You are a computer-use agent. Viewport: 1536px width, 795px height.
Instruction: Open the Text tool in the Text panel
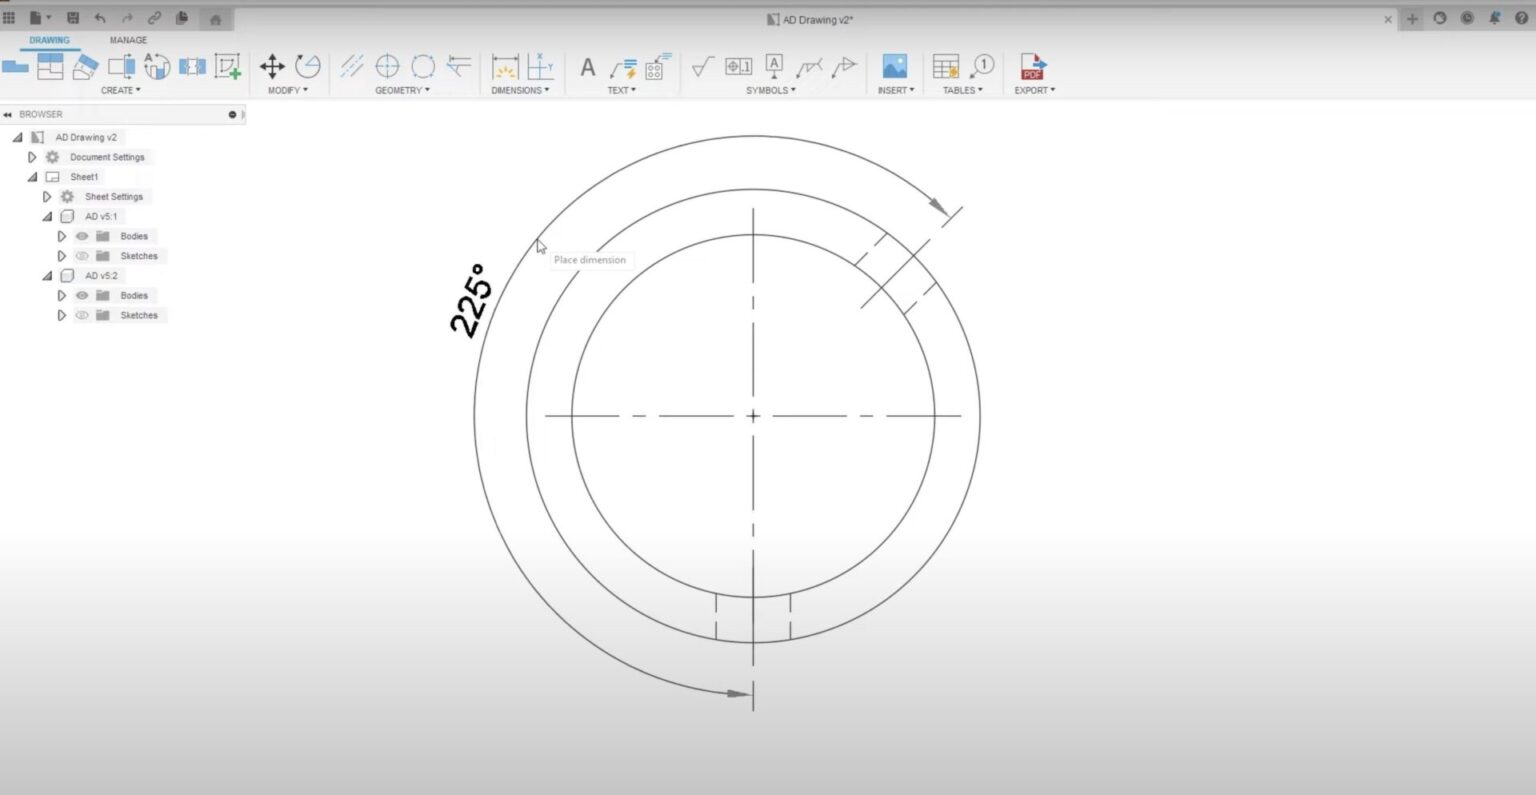click(588, 67)
